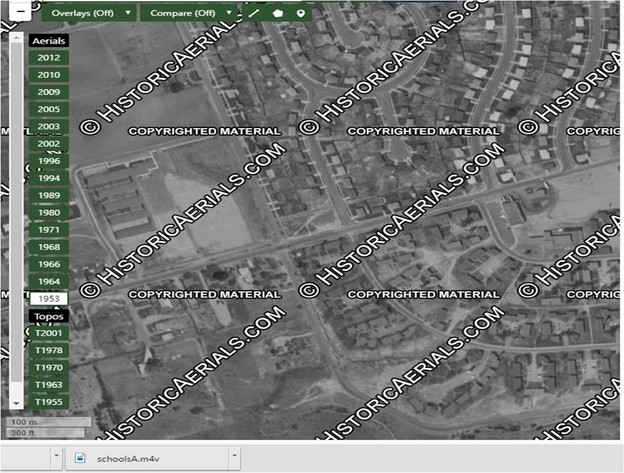Click the year list scrollbar down arrow

click(x=16, y=403)
